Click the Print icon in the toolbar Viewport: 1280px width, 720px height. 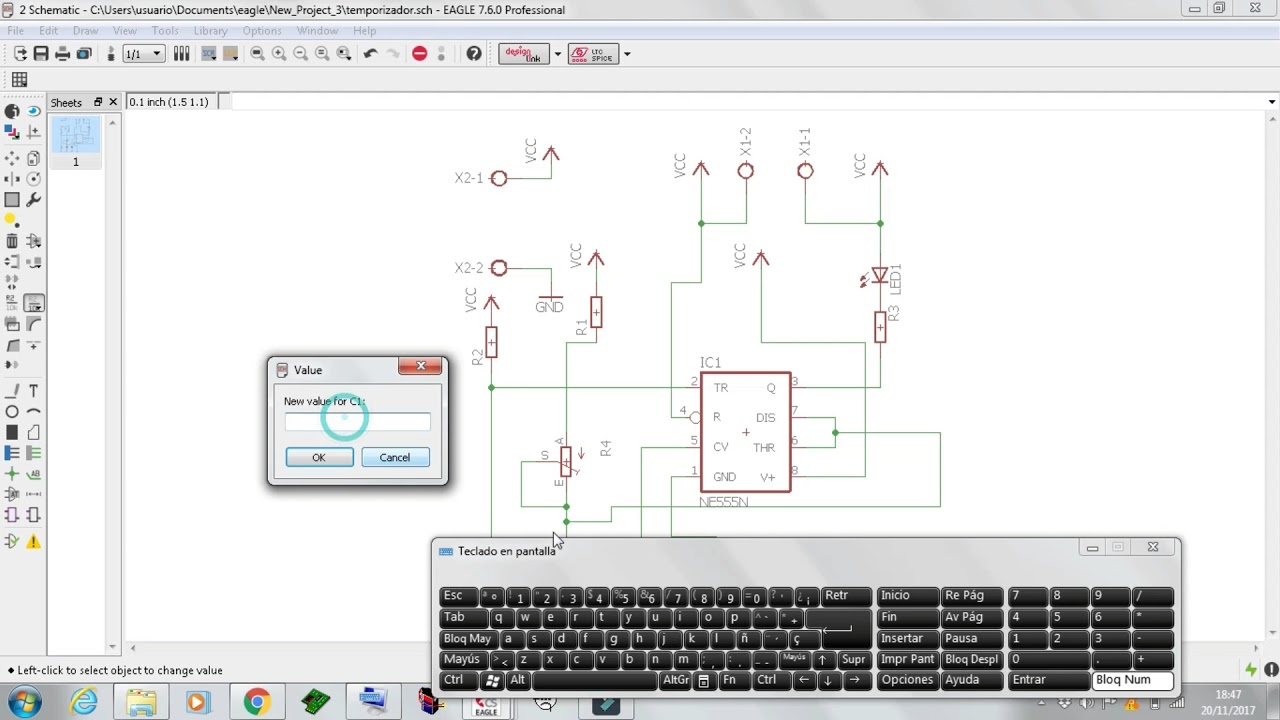click(63, 54)
